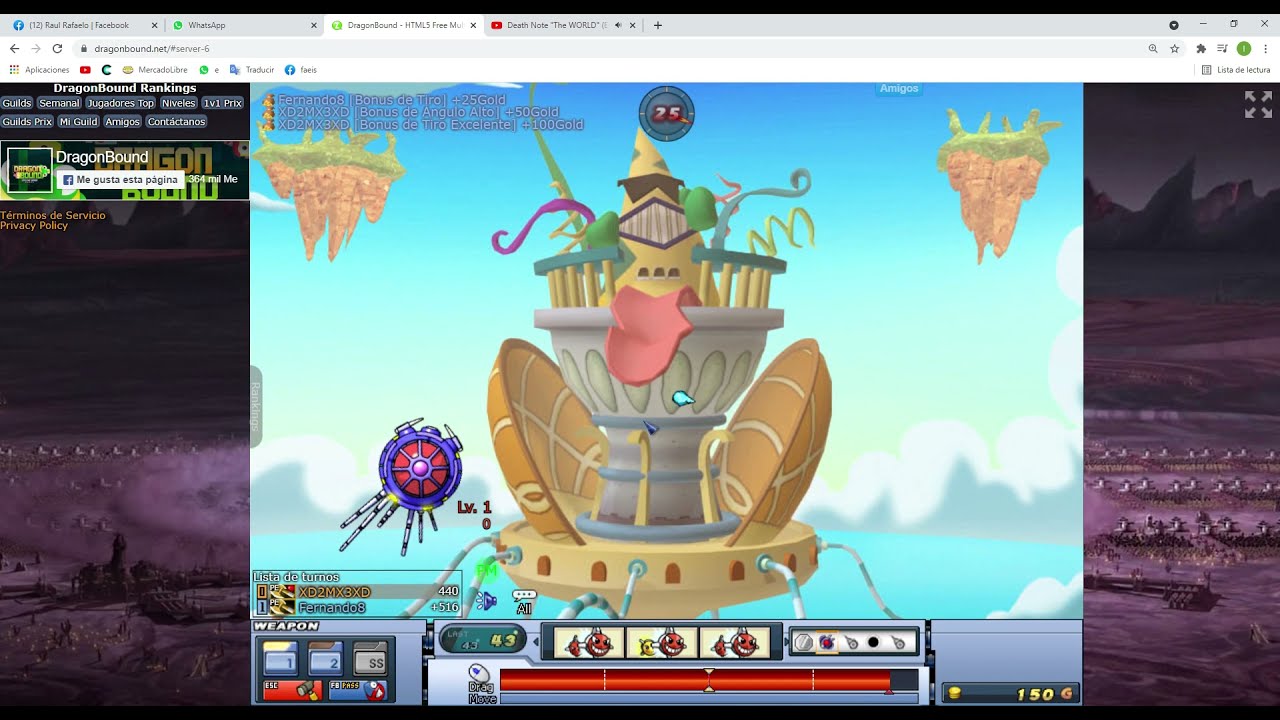The width and height of the screenshot is (1280, 720).
Task: Open Mi Guild page
Action: pos(78,121)
